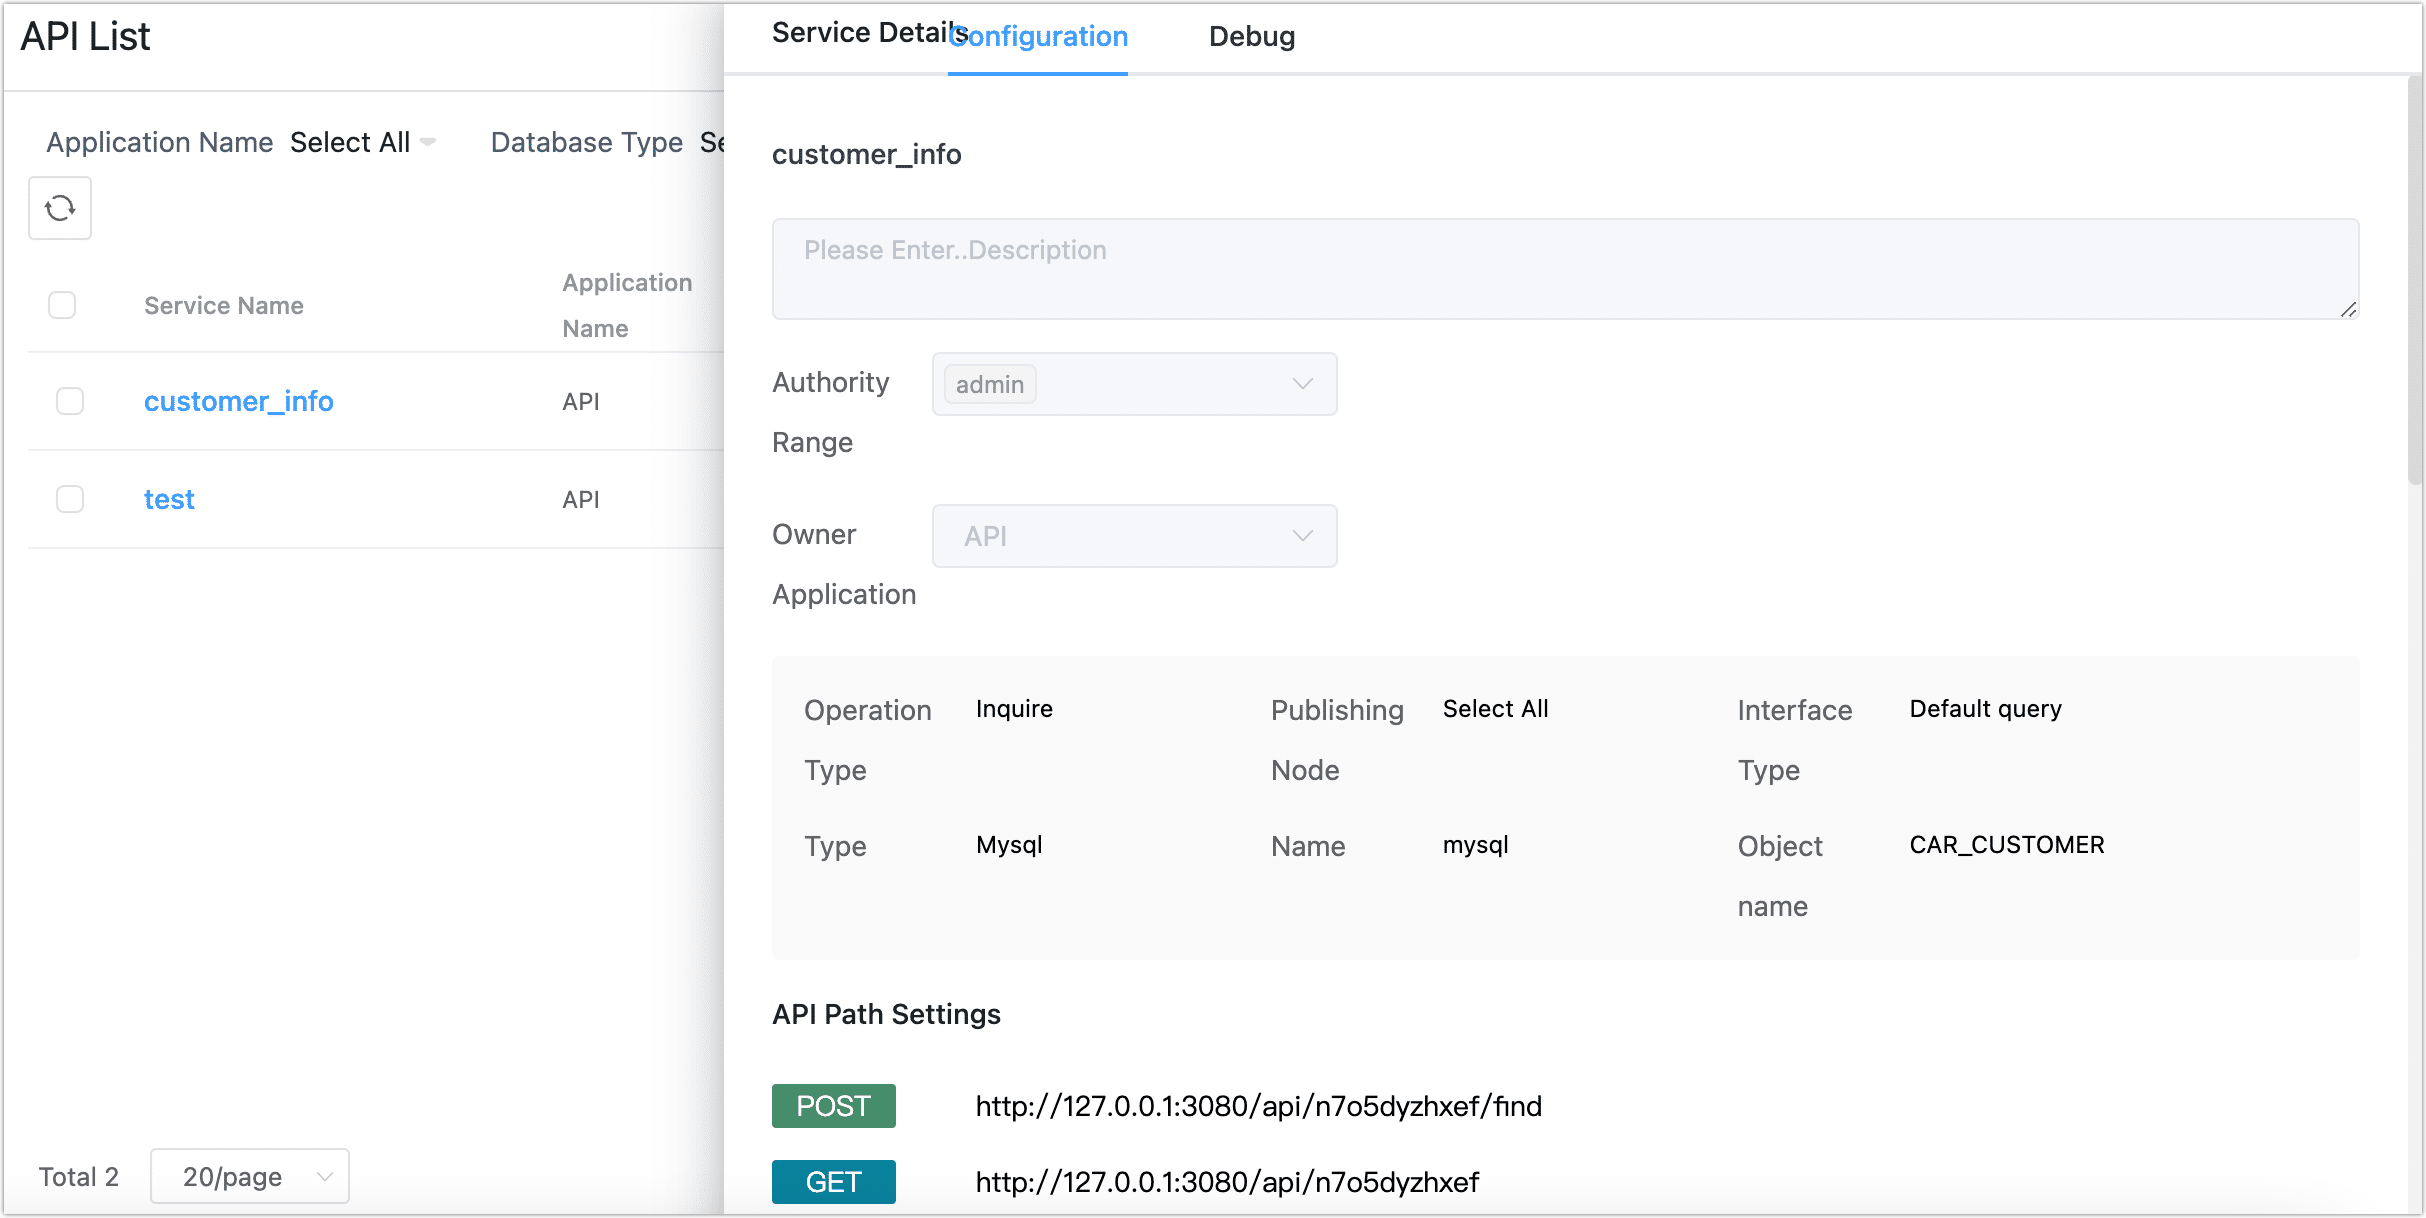Click the customer_info service name link
The width and height of the screenshot is (2426, 1218).
coord(241,401)
